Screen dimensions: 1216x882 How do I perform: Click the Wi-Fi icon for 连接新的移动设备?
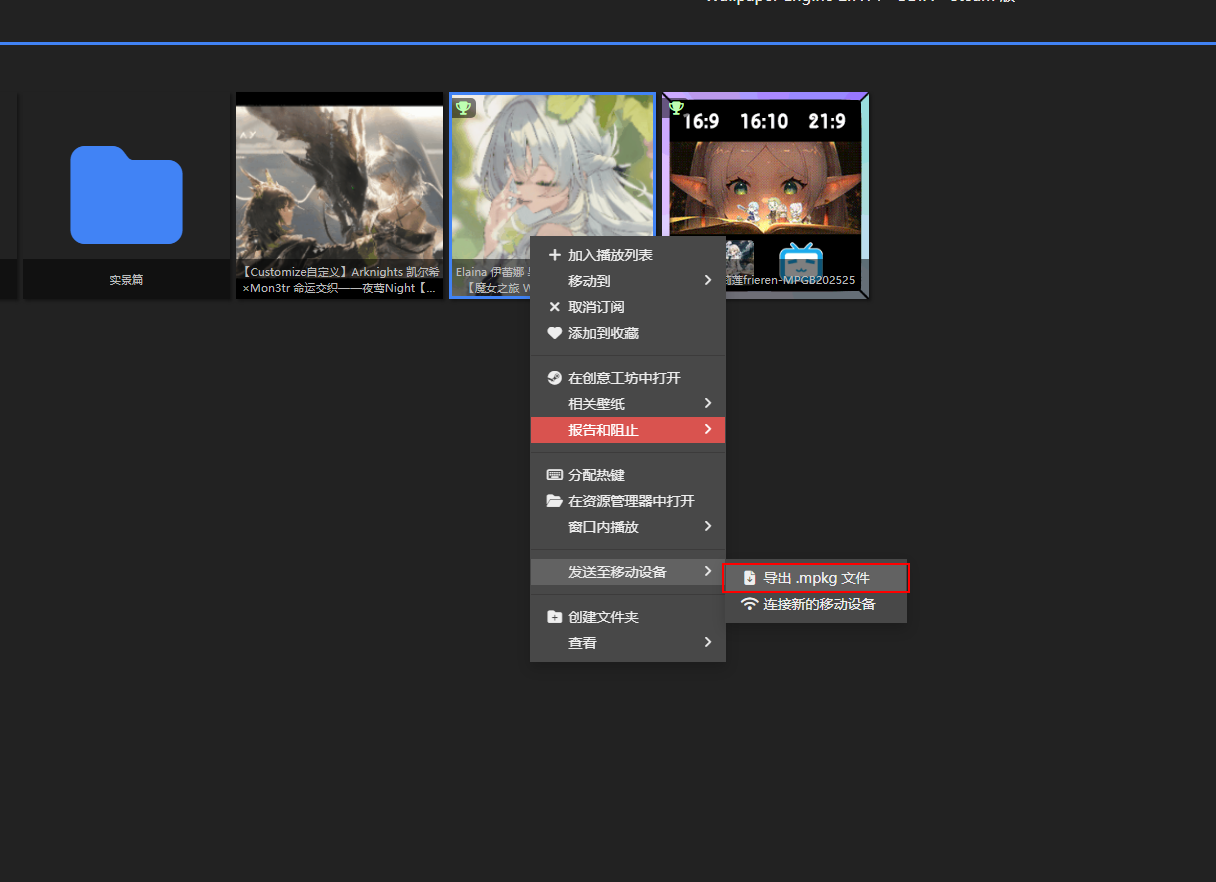pyautogui.click(x=749, y=604)
